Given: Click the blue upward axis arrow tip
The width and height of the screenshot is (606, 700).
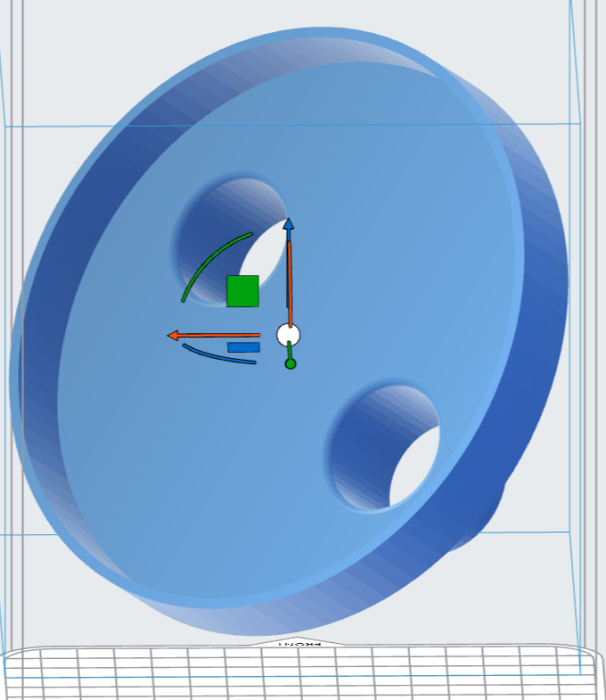Looking at the screenshot, I should [x=289, y=225].
